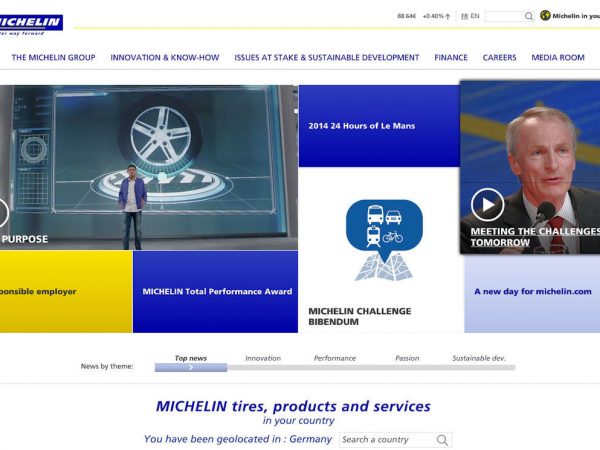The image size is (600, 450).
Task: Open MICHELIN Total Performance Award tile
Action: pyautogui.click(x=215, y=292)
